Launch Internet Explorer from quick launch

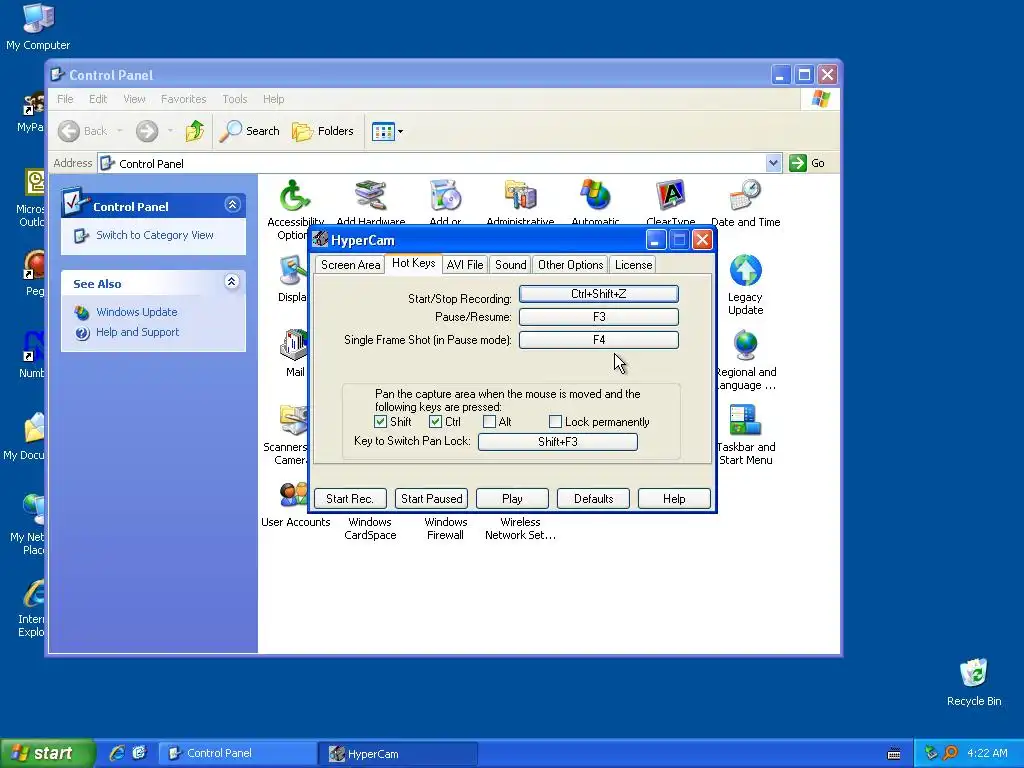pyautogui.click(x=117, y=753)
